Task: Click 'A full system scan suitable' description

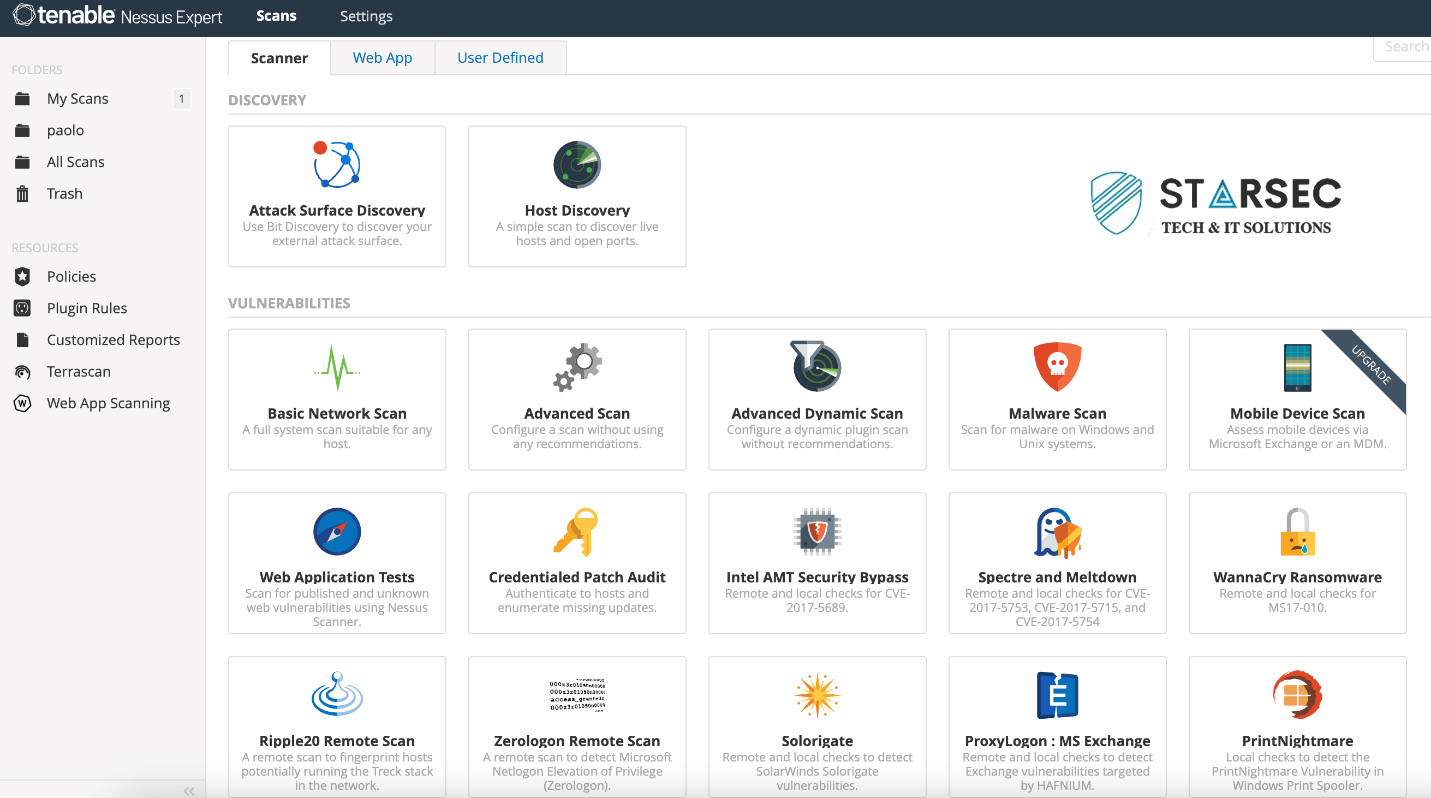Action: 337,437
